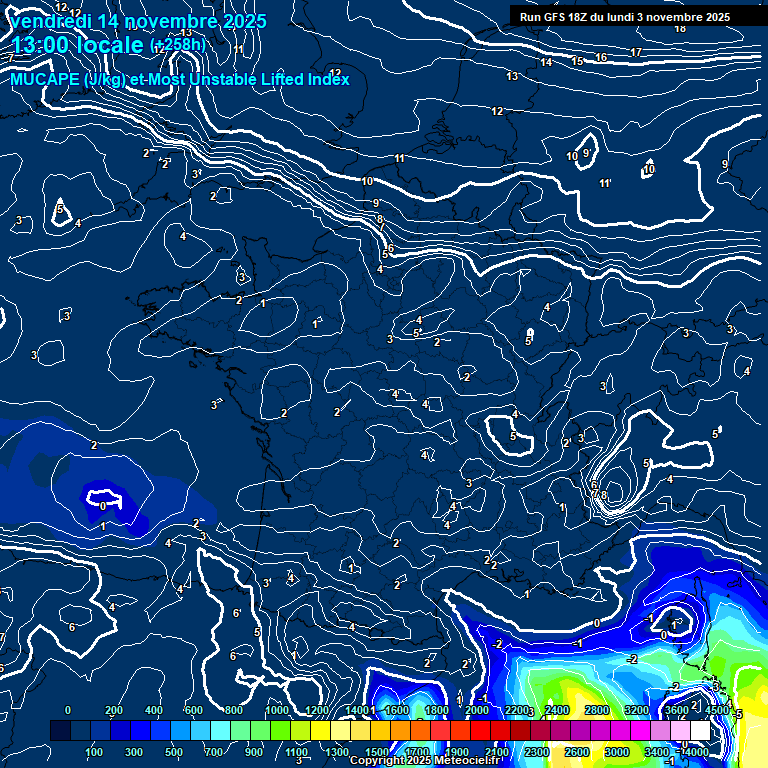Click the contour label '-5' at the right edge
The width and height of the screenshot is (768, 768).
click(738, 714)
